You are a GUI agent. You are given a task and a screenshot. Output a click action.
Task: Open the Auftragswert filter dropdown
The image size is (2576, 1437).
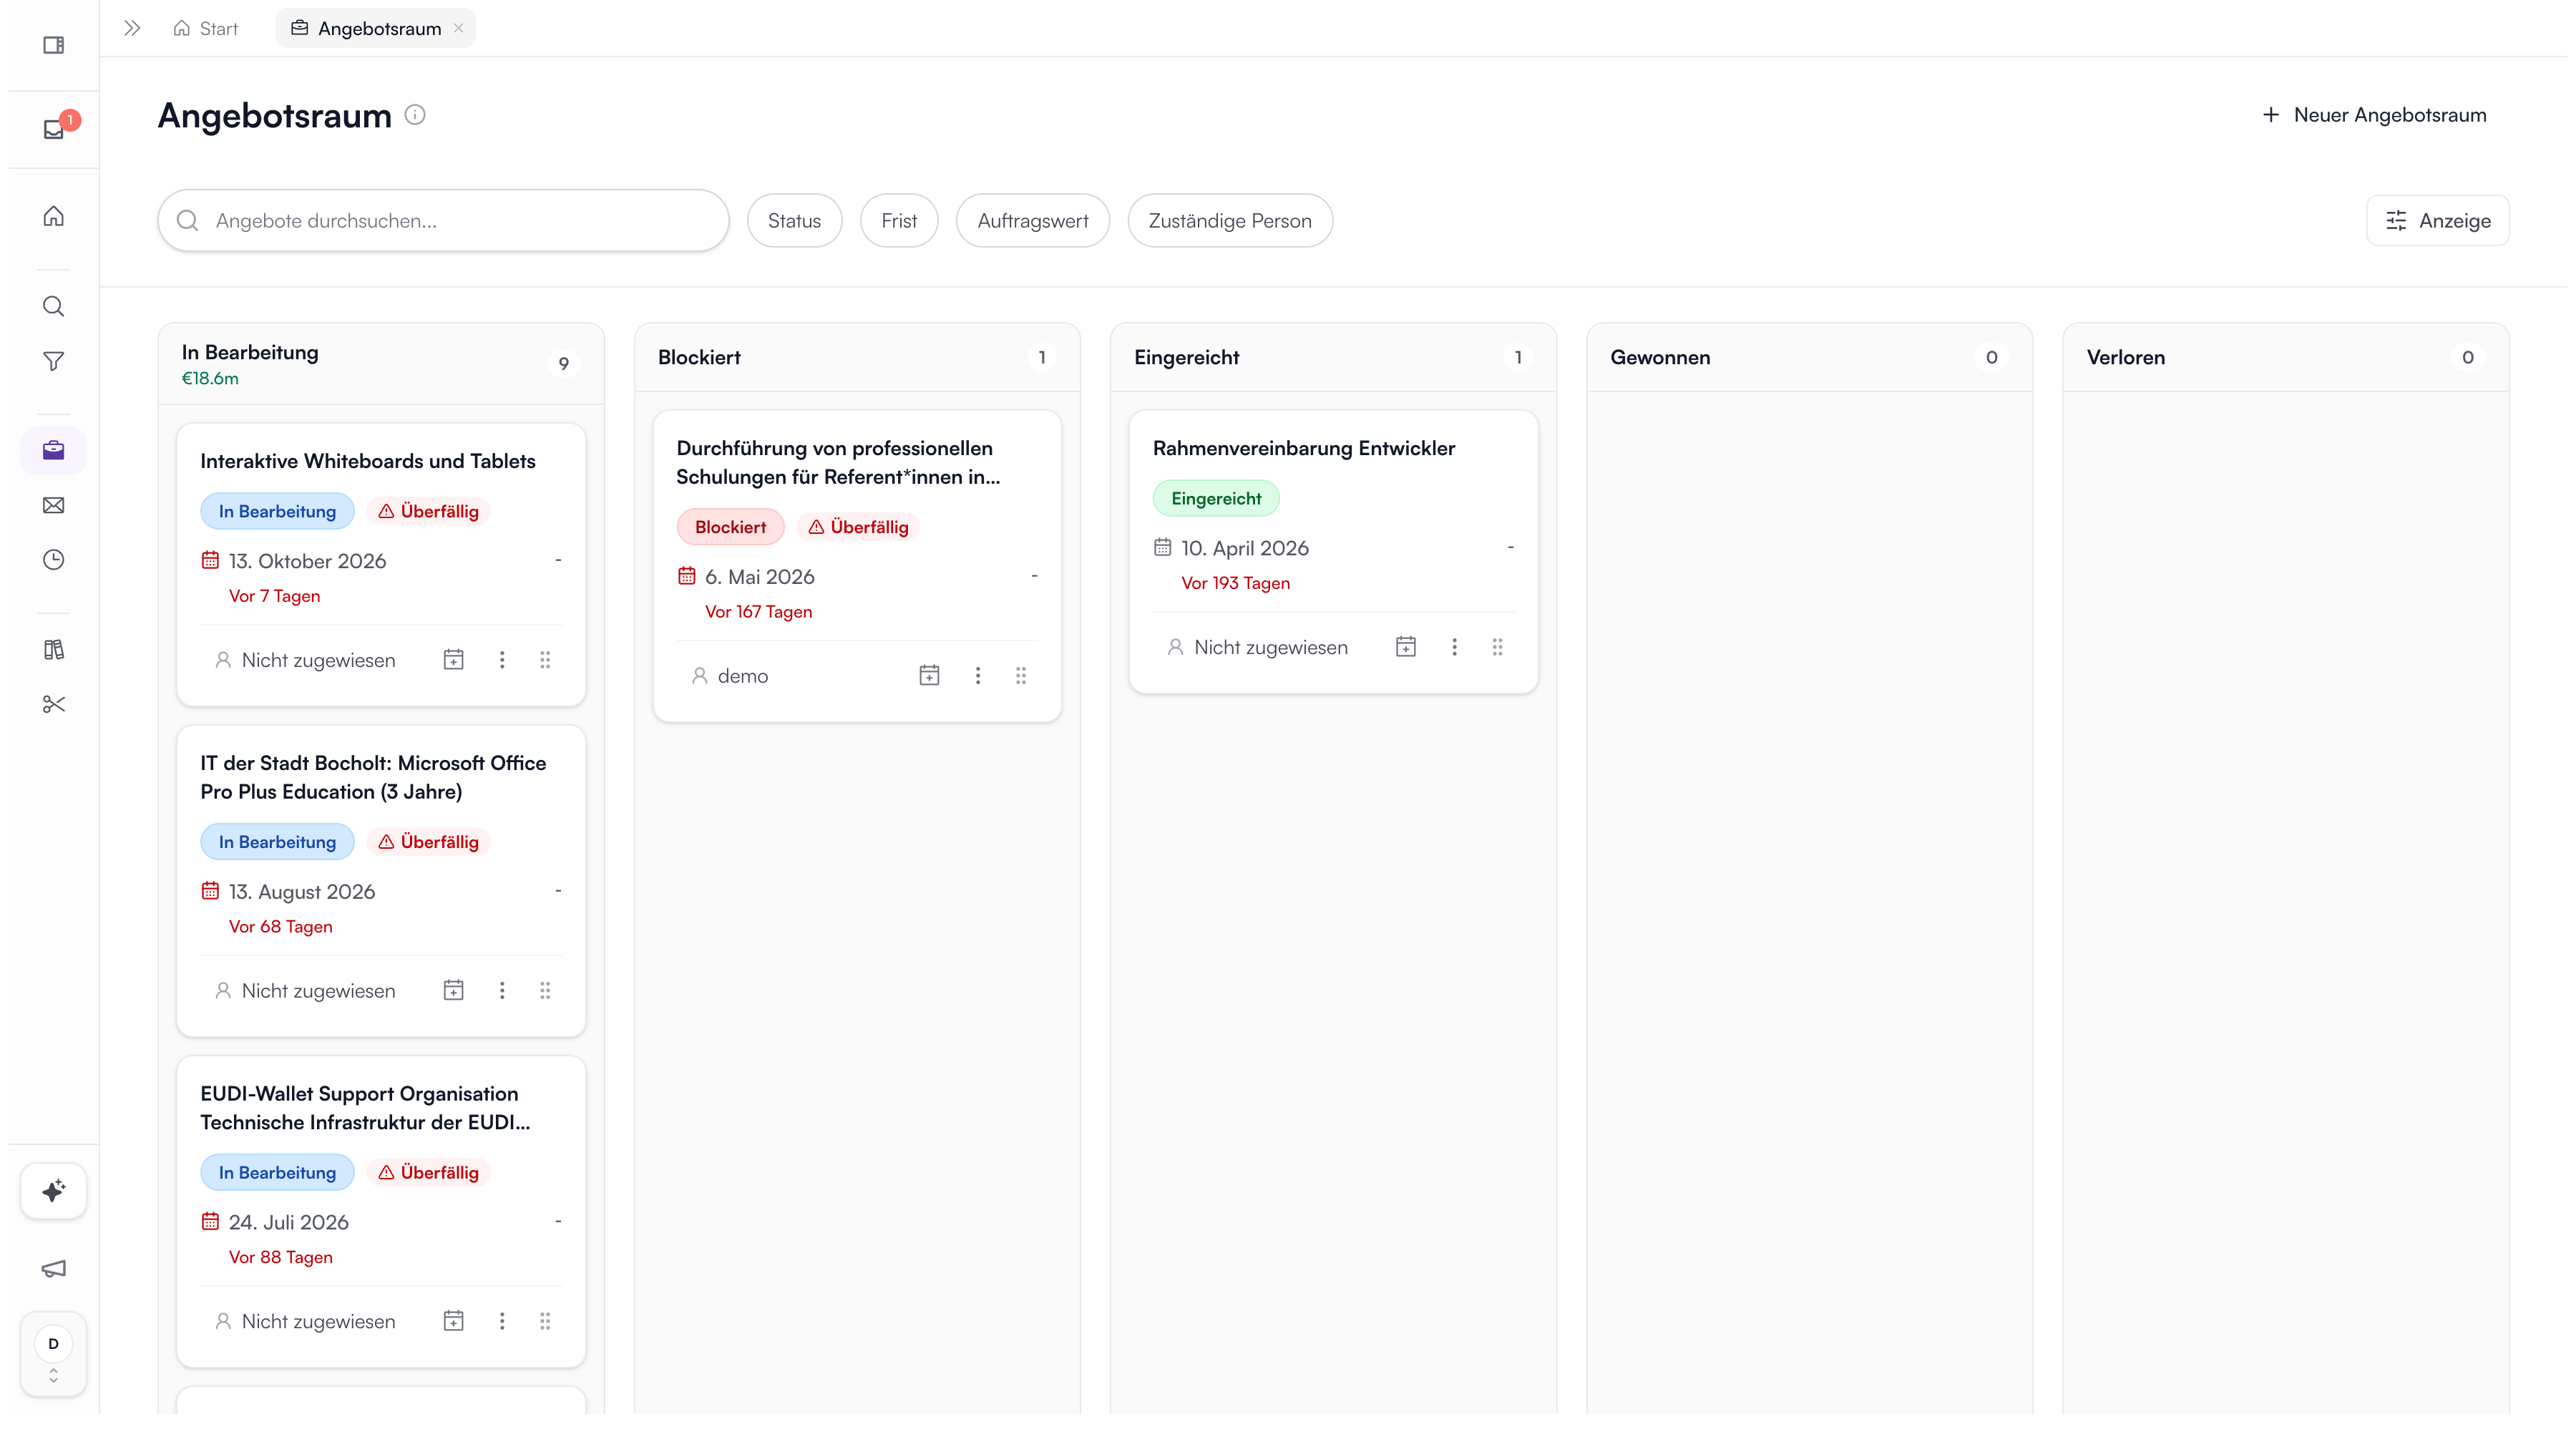coord(1033,221)
